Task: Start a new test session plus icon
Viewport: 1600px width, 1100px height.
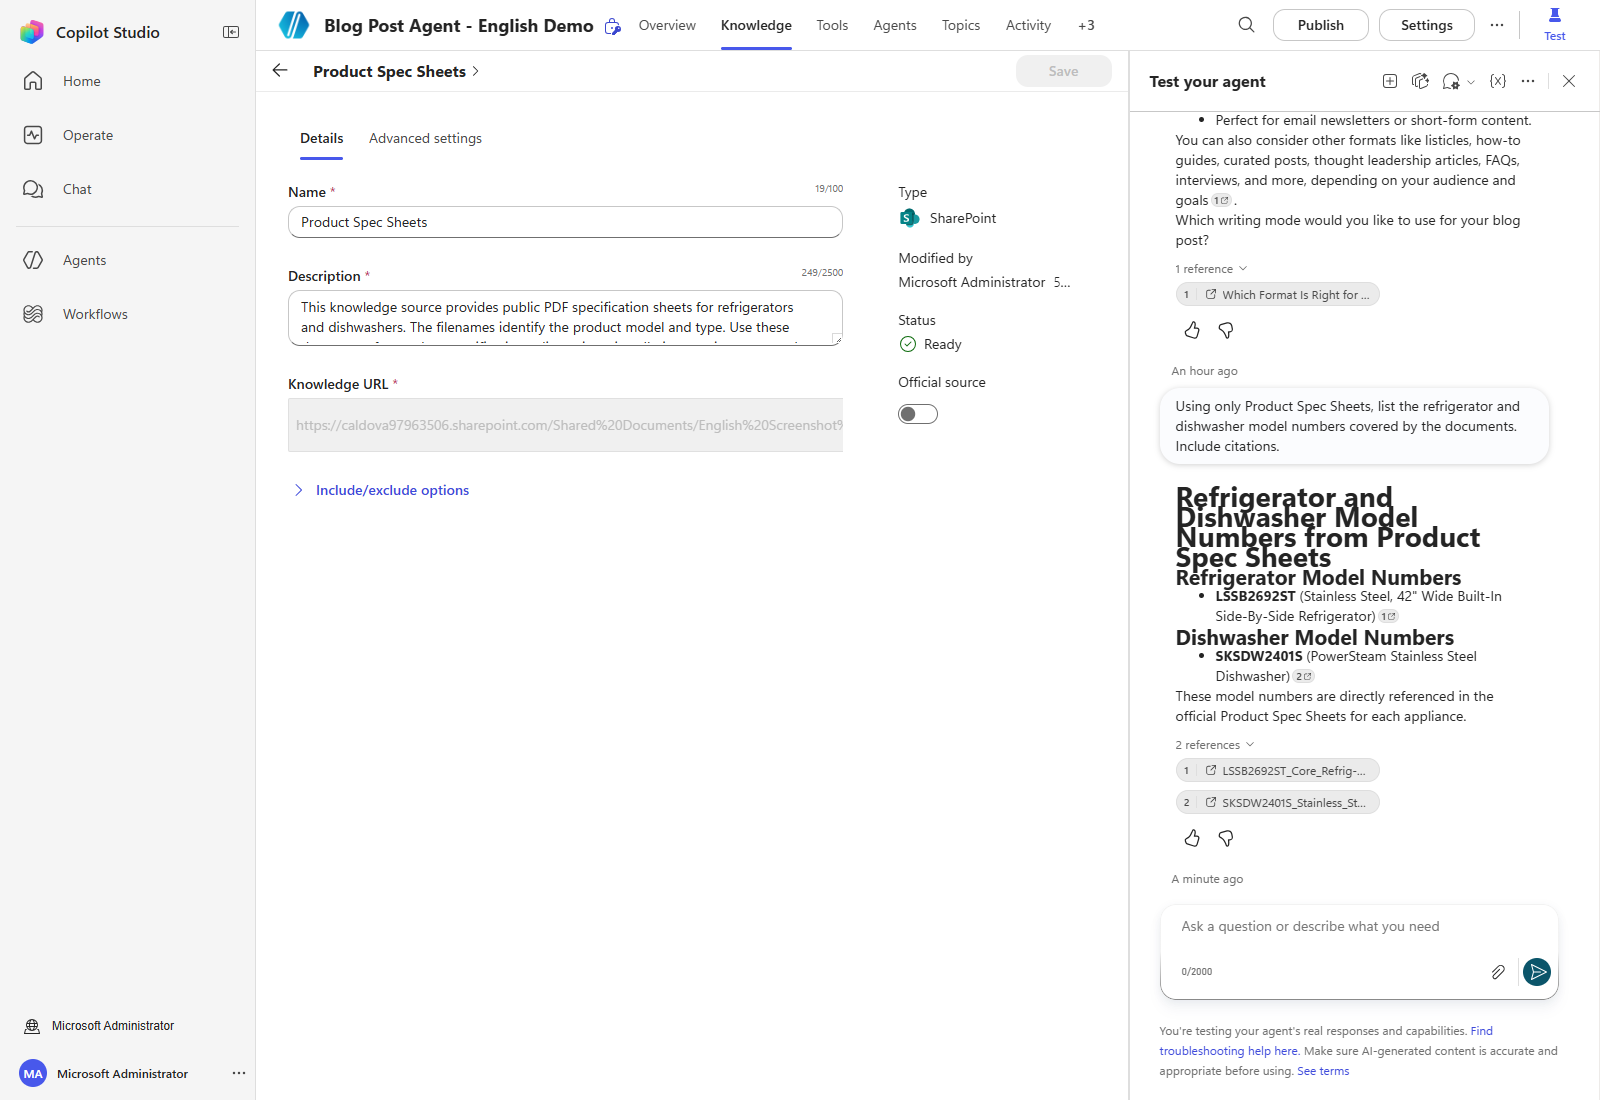Action: (1389, 81)
